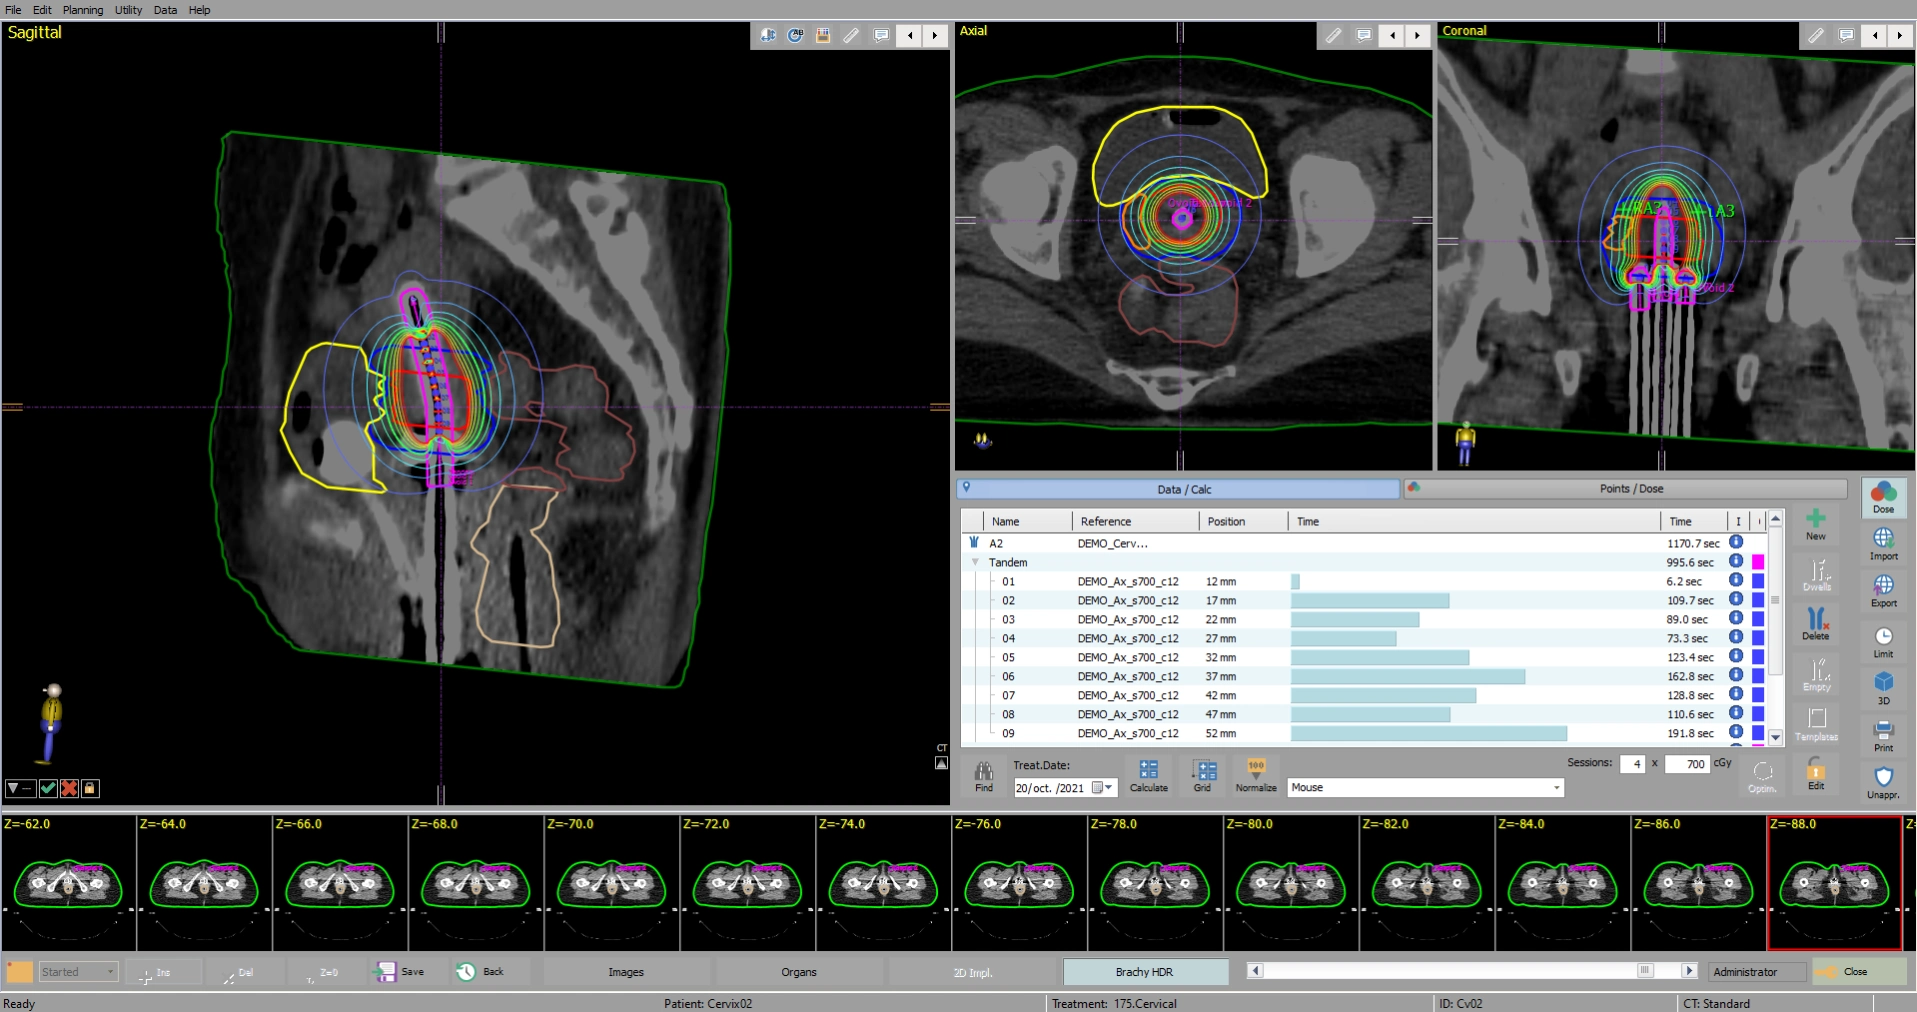The width and height of the screenshot is (1917, 1012).
Task: Switch to the Points / Dose tab
Action: click(1630, 489)
